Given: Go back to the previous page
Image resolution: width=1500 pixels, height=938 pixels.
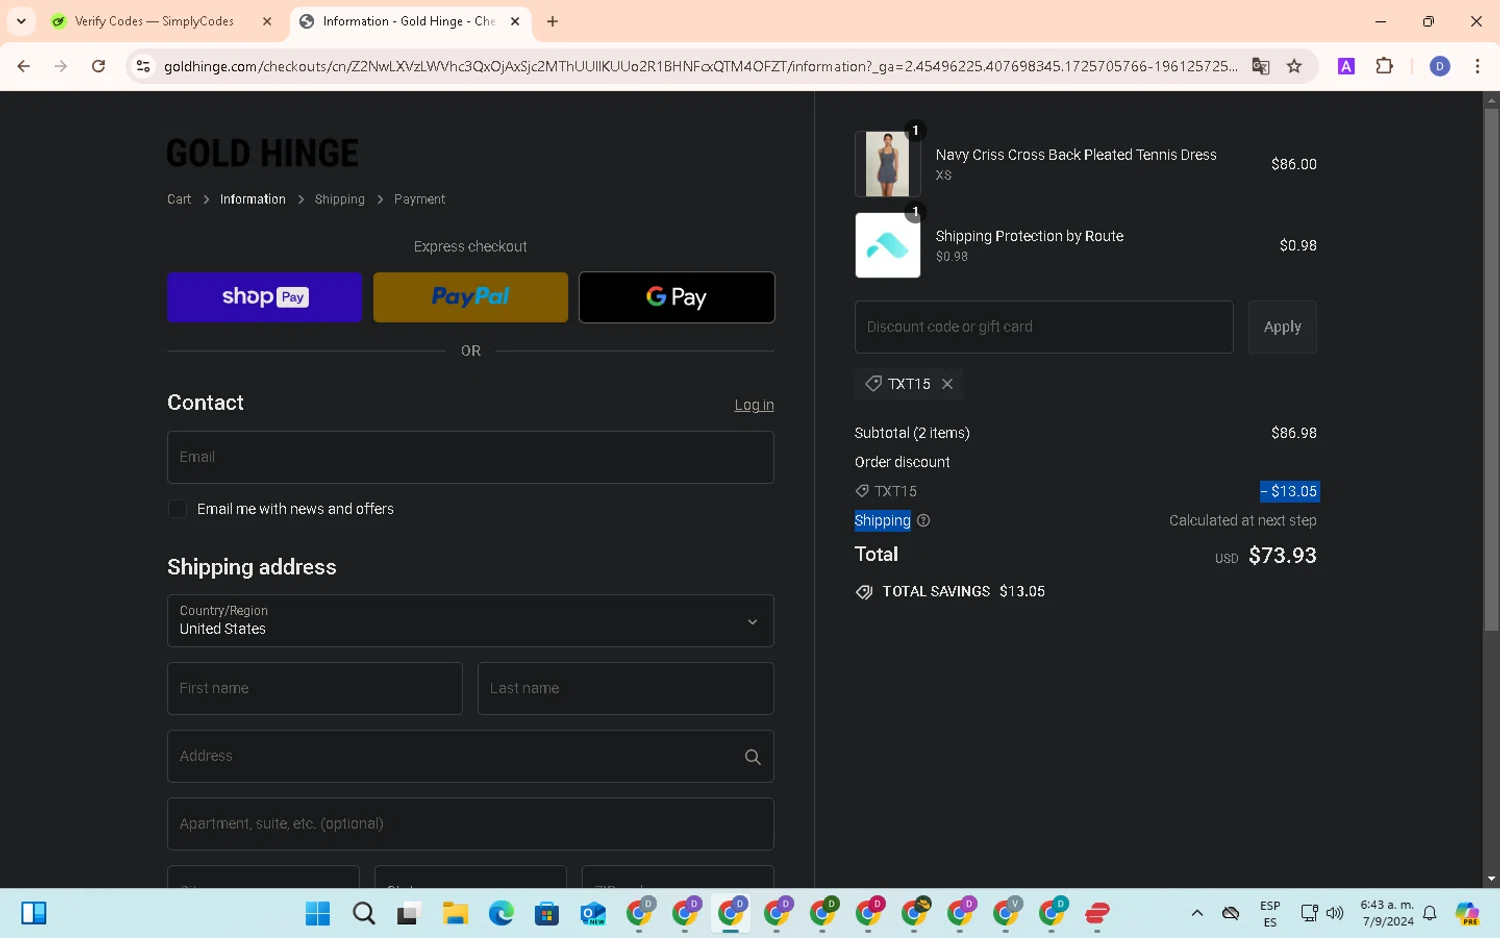Looking at the screenshot, I should pos(23,66).
